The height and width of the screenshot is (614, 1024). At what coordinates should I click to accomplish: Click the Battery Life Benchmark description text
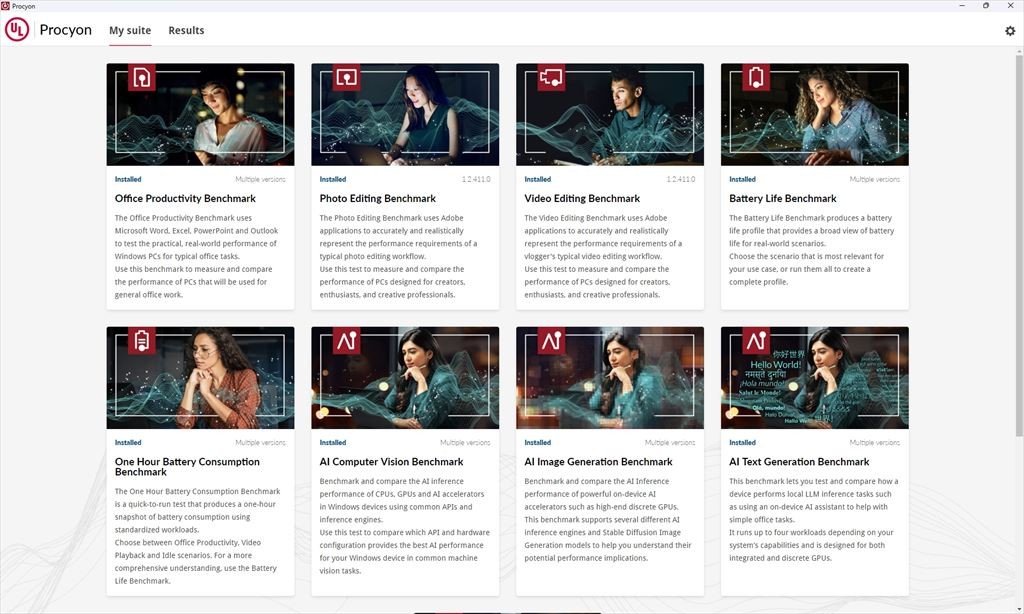(x=811, y=250)
